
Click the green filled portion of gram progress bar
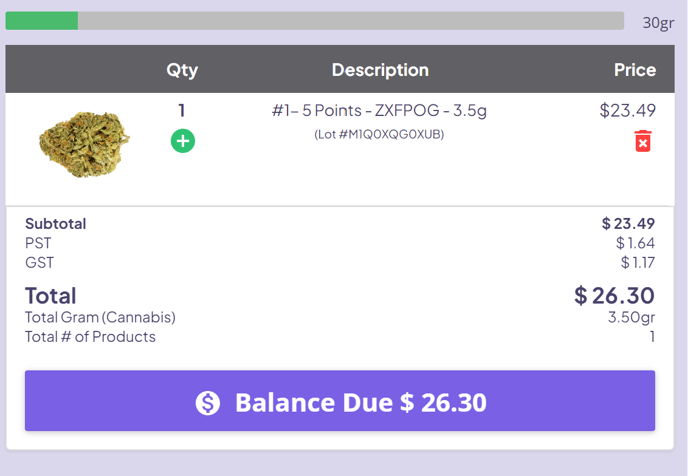[42, 21]
